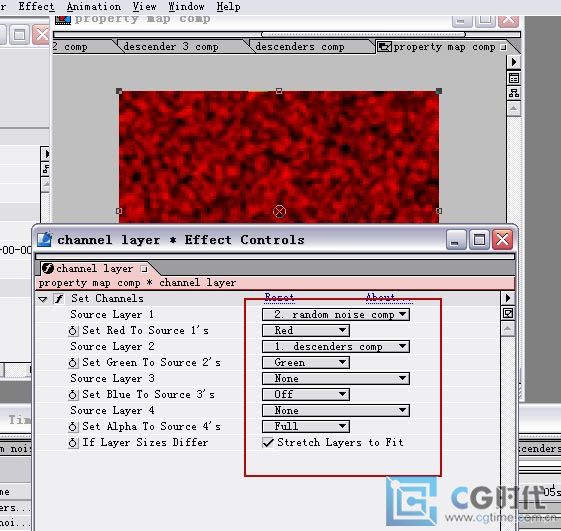The height and width of the screenshot is (531, 561).
Task: Click Effect Controls scroll-up arrow
Action: click(x=508, y=328)
